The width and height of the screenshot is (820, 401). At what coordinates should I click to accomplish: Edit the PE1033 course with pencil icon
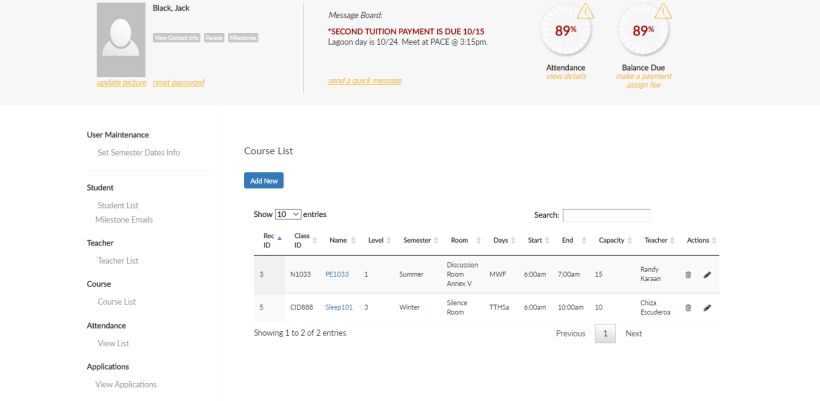click(x=707, y=274)
